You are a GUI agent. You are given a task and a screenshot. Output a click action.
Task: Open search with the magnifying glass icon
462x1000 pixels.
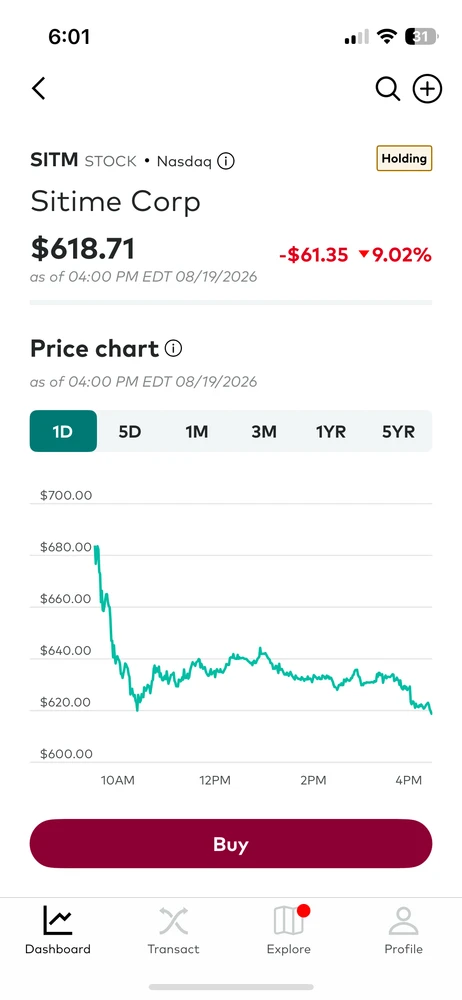(387, 89)
